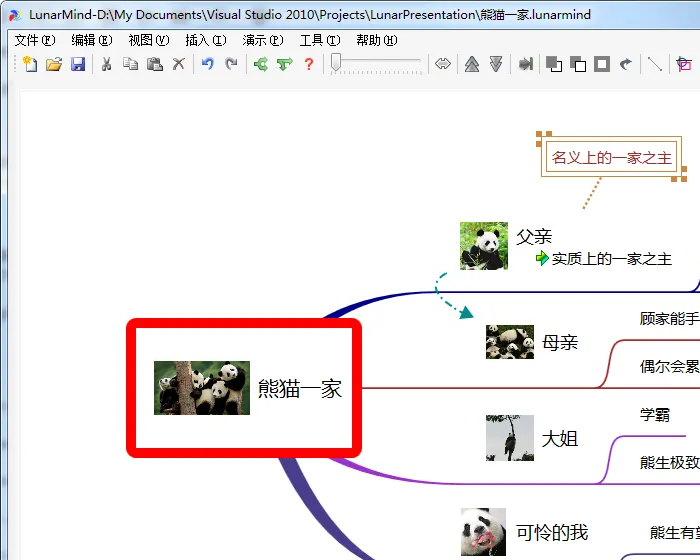Open the 文件(F) menu
The height and width of the screenshot is (560, 700).
tap(35, 40)
